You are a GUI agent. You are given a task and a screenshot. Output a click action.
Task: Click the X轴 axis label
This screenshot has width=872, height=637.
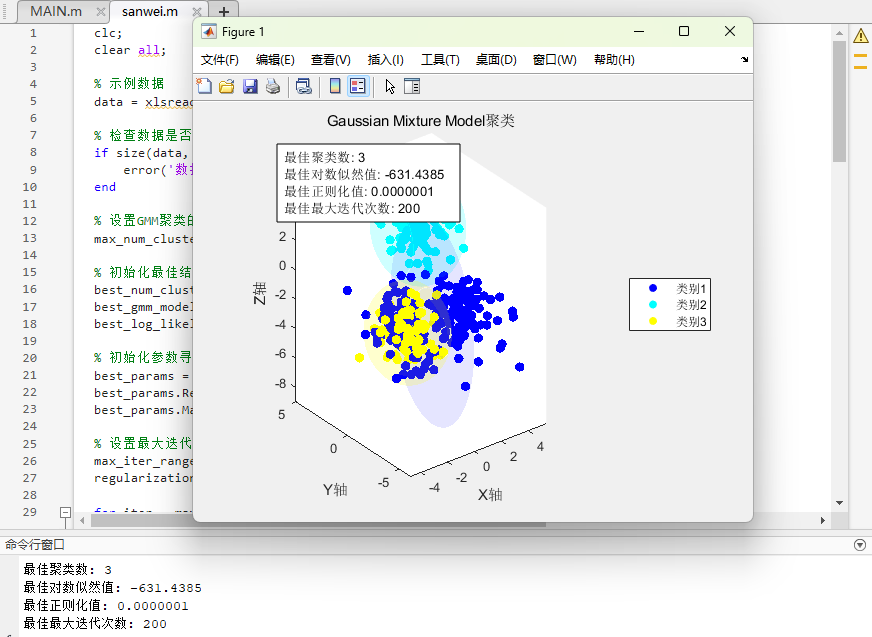pos(490,495)
